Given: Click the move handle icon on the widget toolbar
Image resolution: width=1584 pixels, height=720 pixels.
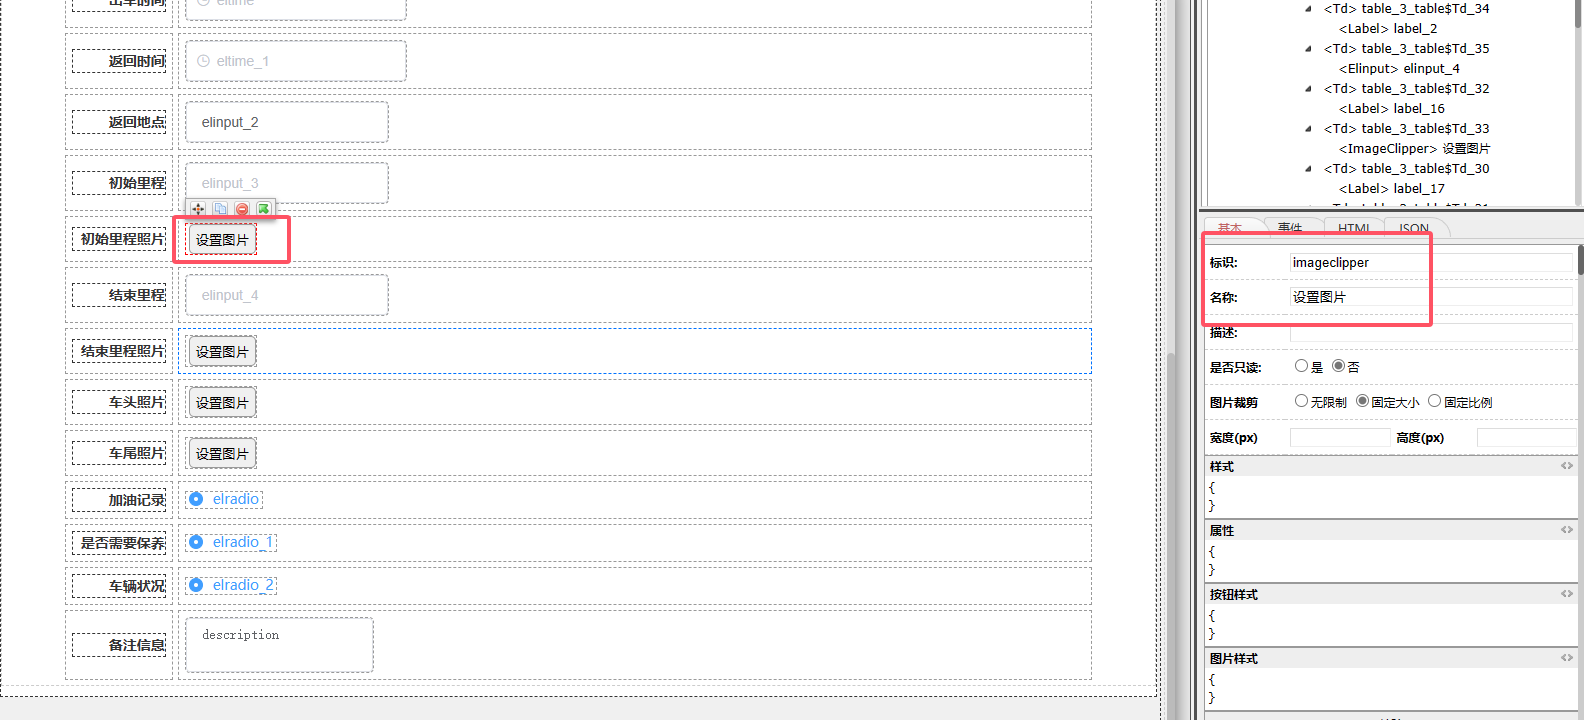Looking at the screenshot, I should pos(198,209).
